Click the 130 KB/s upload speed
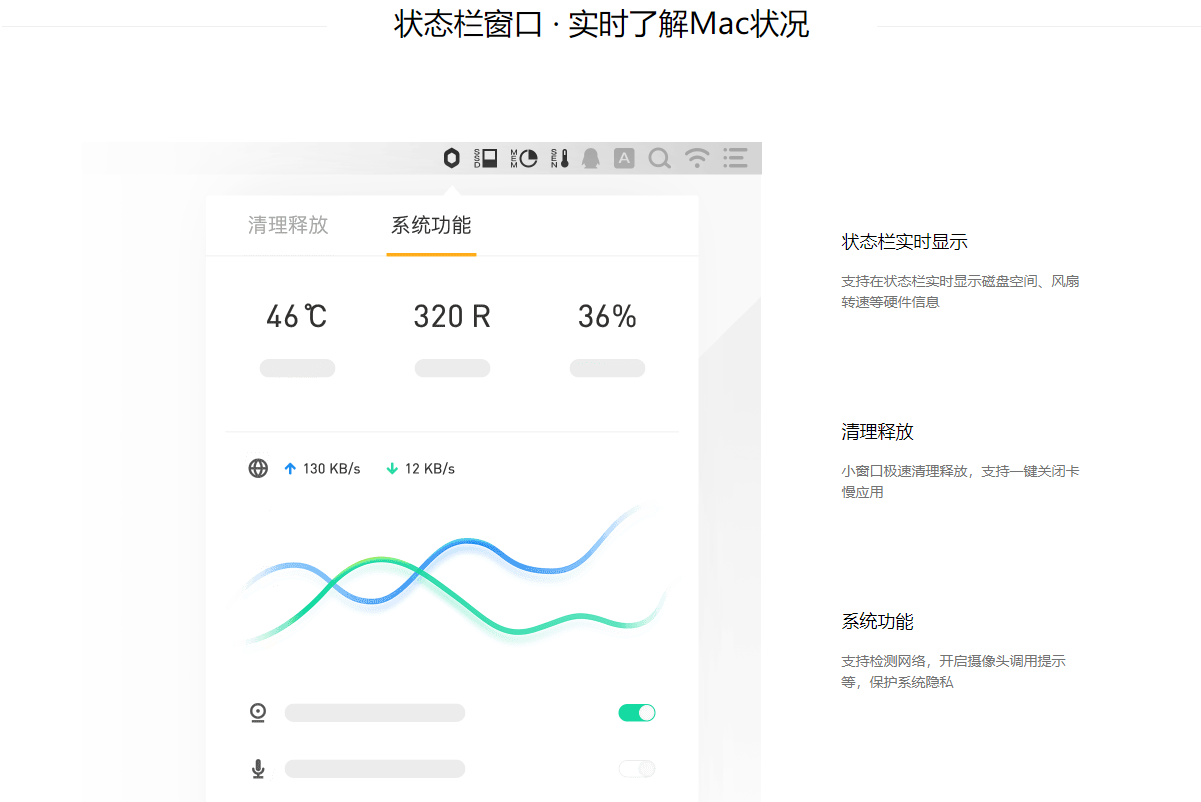This screenshot has height=802, width=1201. click(331, 468)
